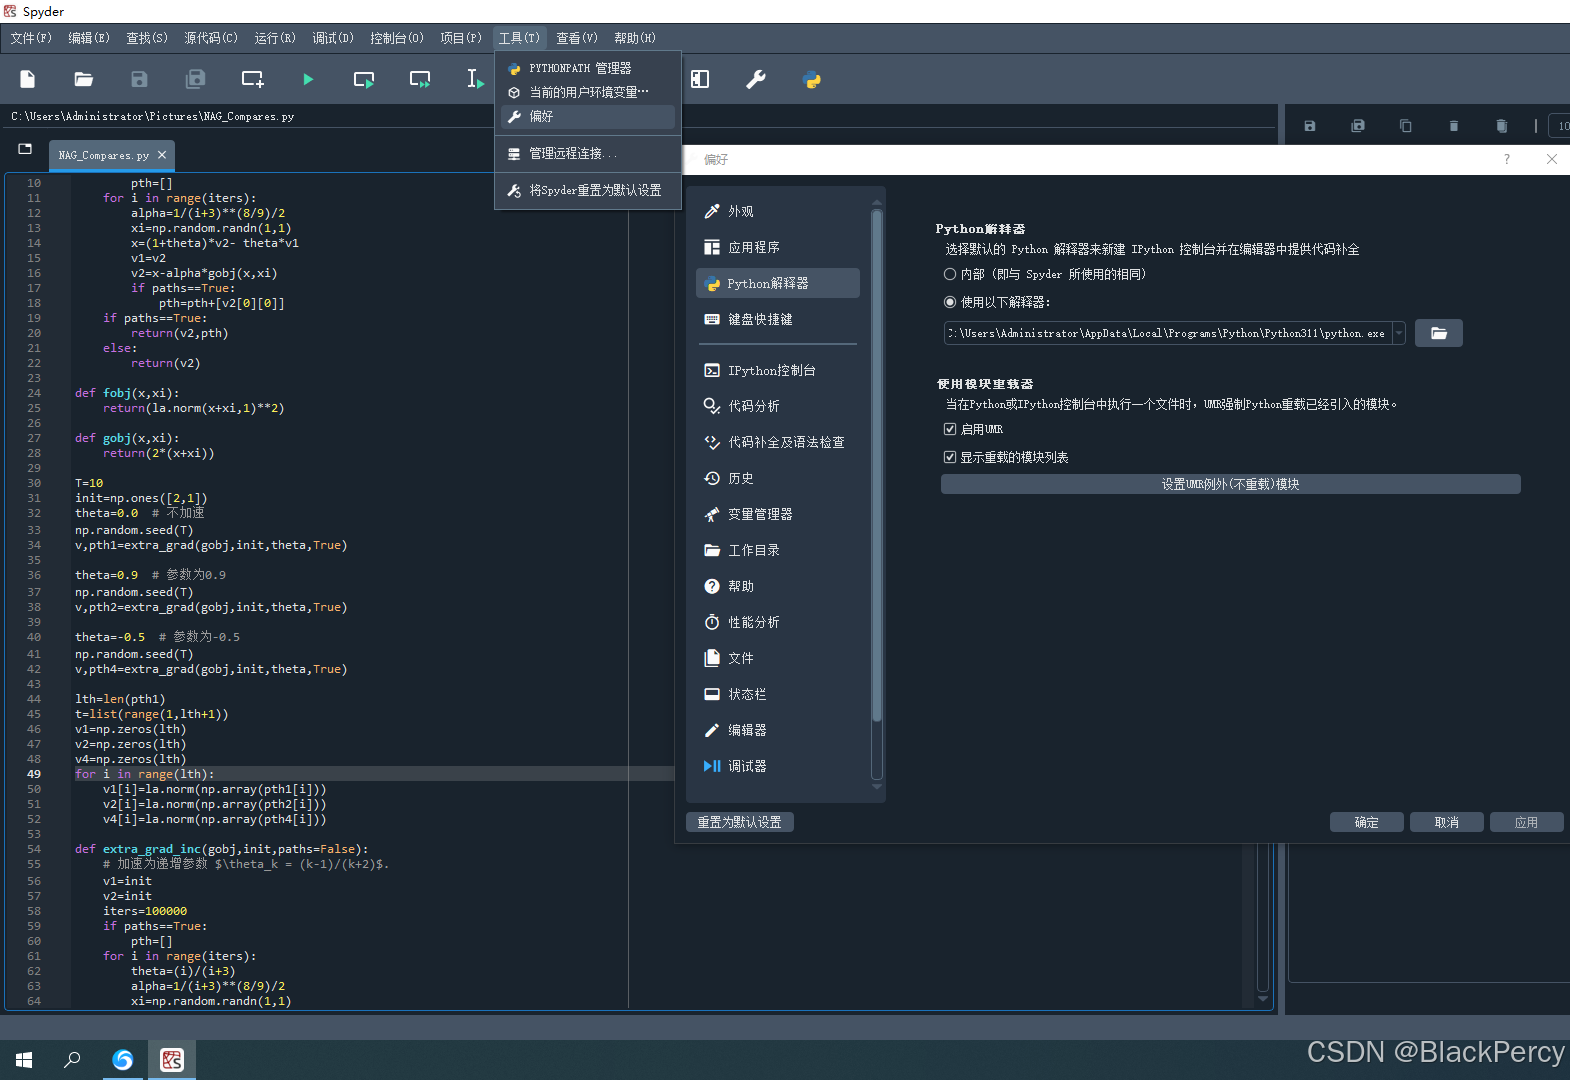Select PYTHONPATH 管理器 menu entry

(588, 68)
